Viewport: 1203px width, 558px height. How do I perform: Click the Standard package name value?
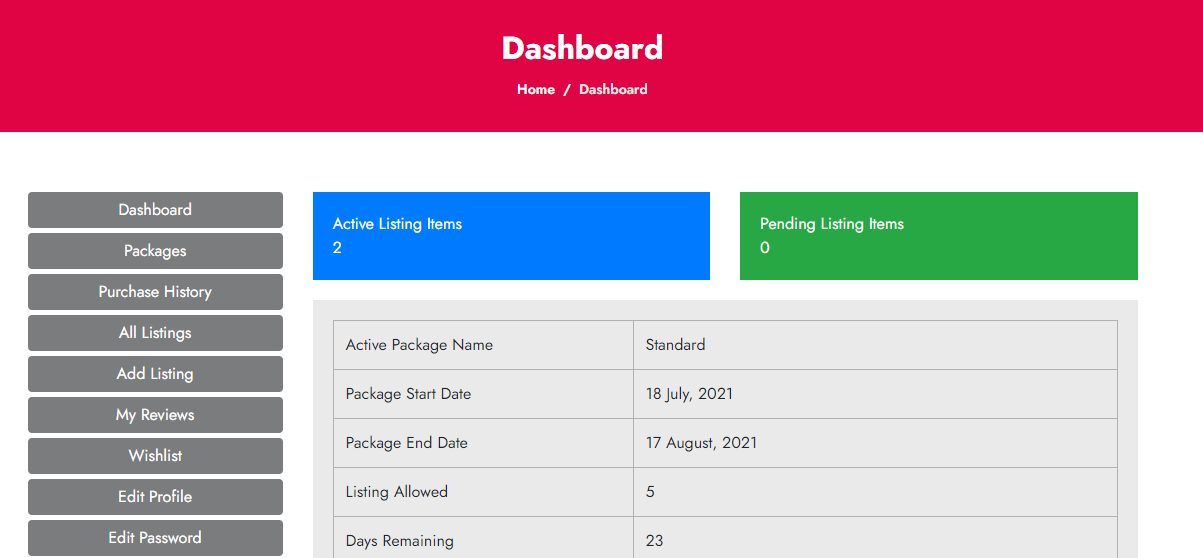pos(675,345)
